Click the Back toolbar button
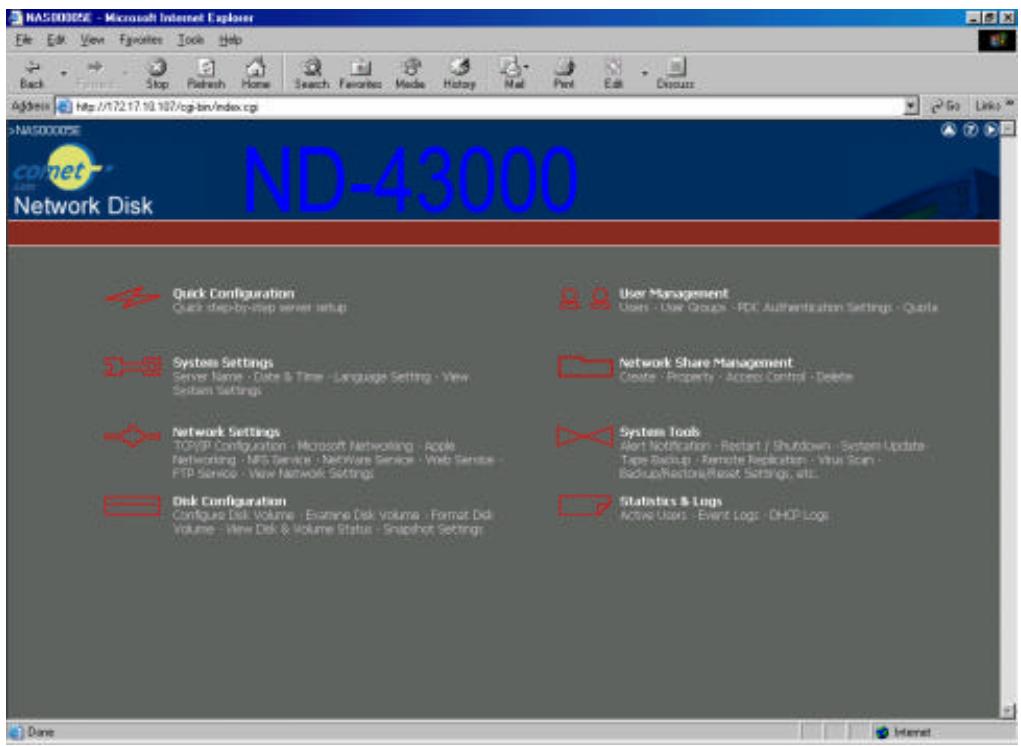The width and height of the screenshot is (1021, 746). tap(31, 74)
